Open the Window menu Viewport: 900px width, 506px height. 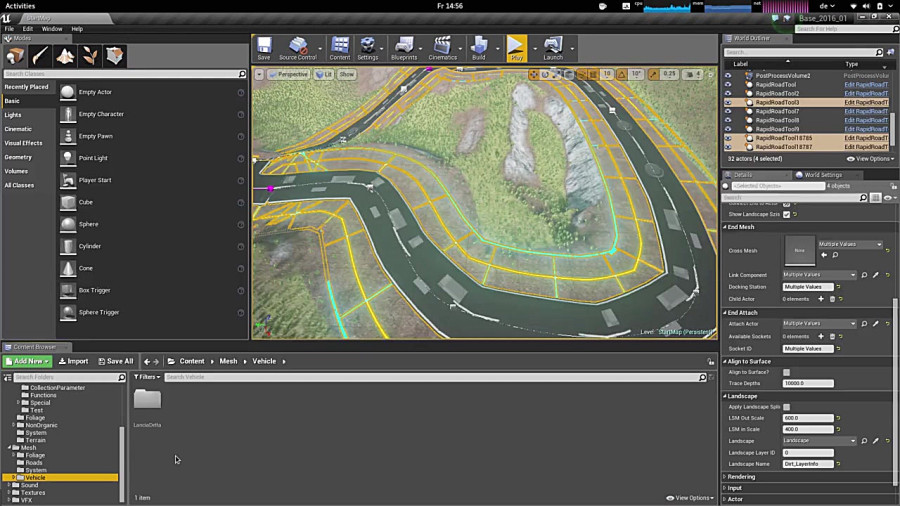52,29
